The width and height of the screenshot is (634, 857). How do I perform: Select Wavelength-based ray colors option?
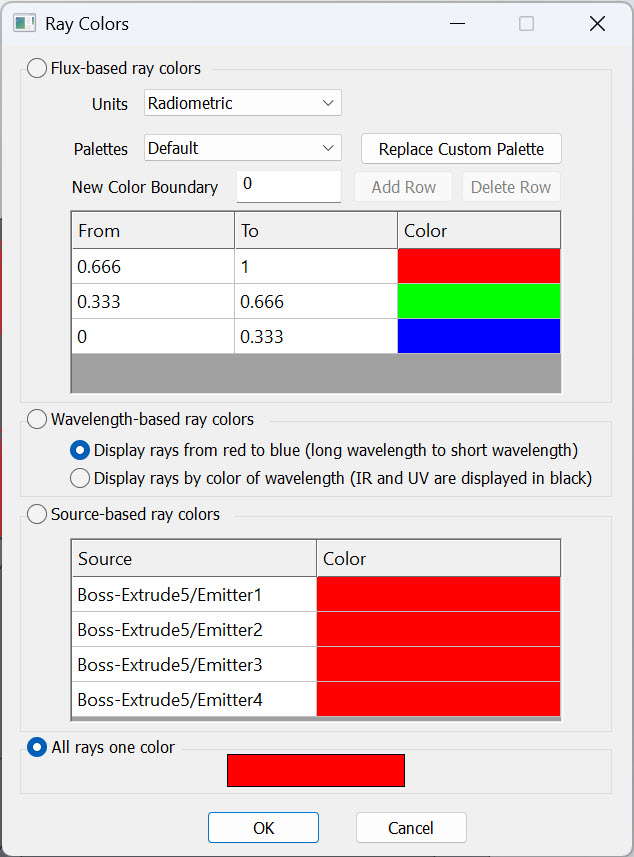37,419
